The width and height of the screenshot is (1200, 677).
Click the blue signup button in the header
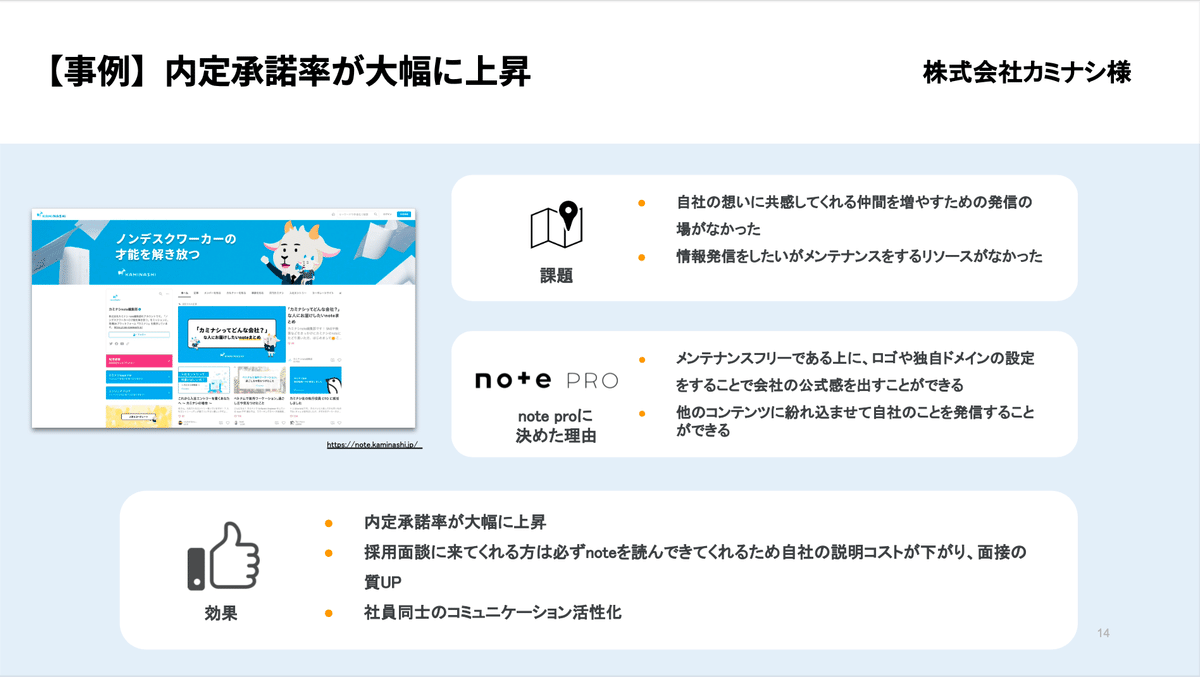[404, 214]
